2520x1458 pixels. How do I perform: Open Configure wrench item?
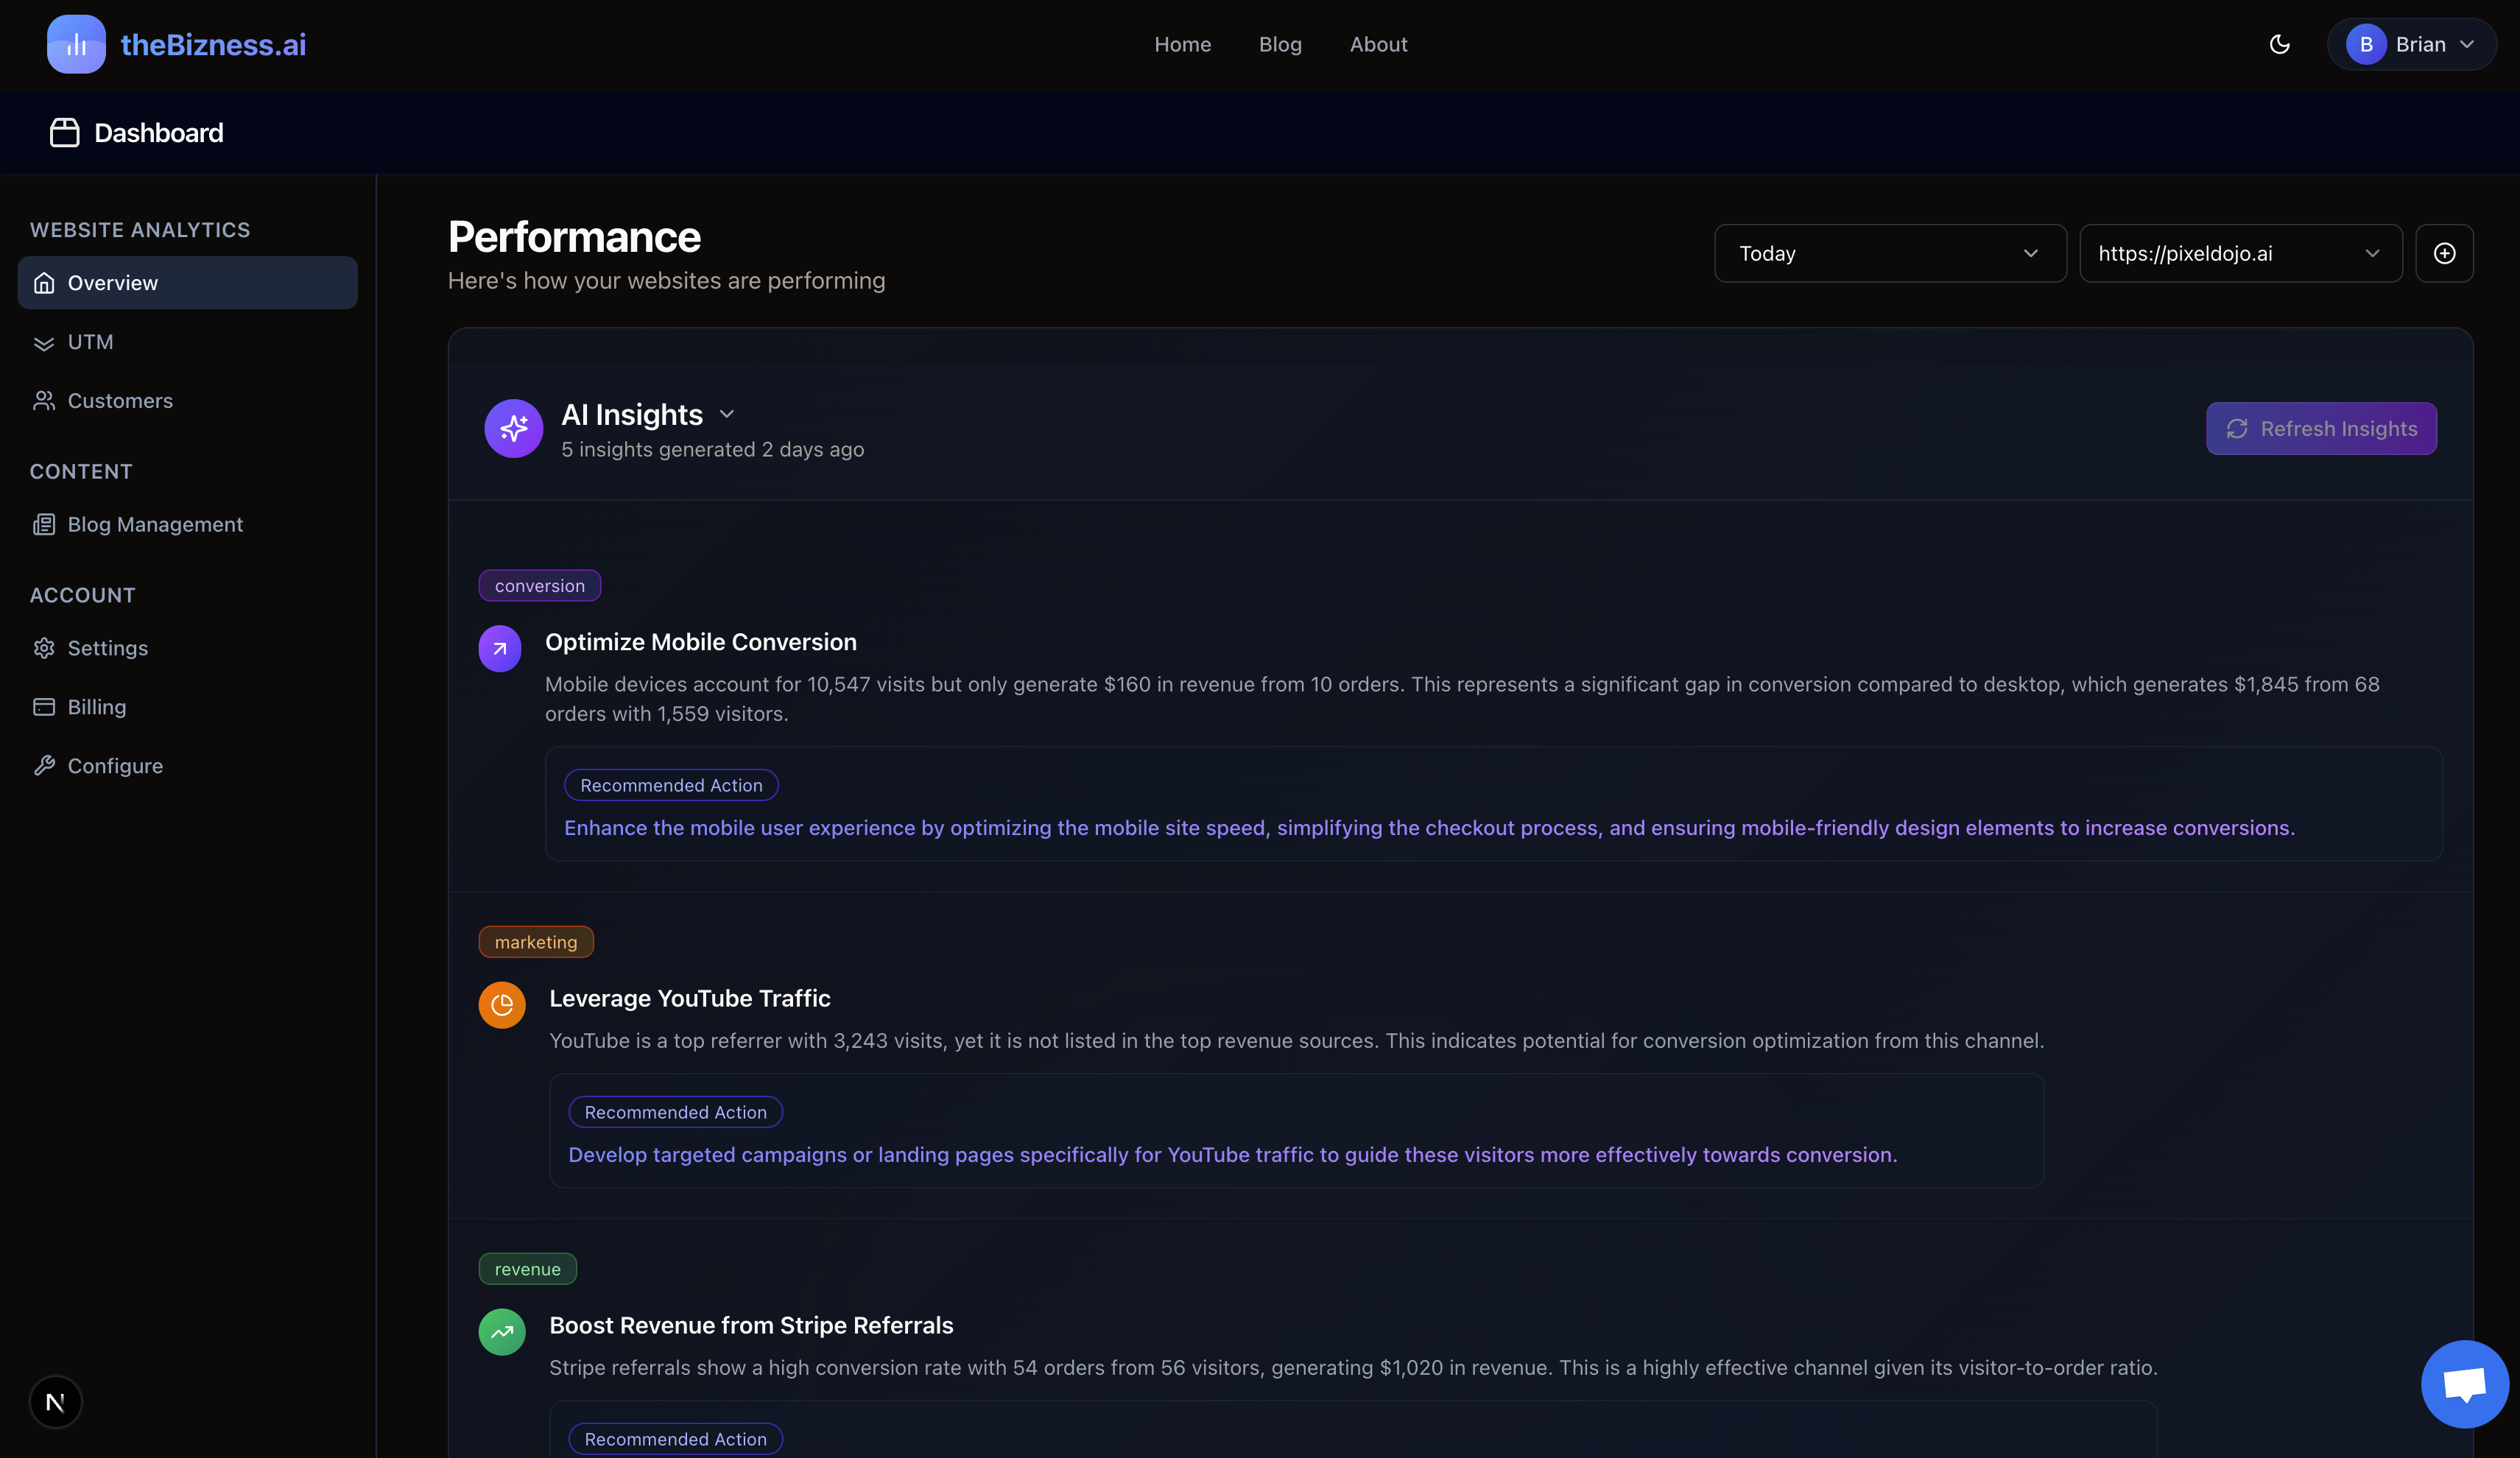pos(44,766)
